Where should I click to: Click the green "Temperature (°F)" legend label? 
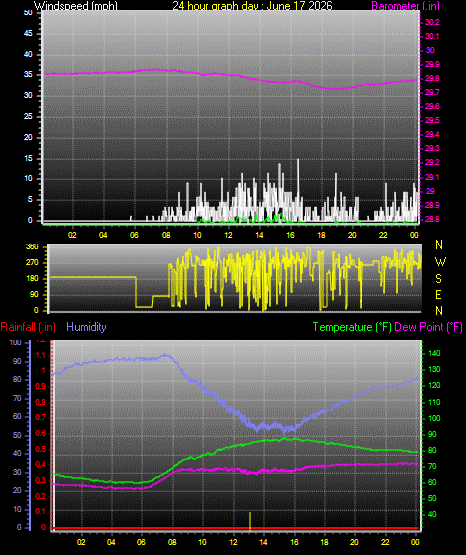point(352,327)
